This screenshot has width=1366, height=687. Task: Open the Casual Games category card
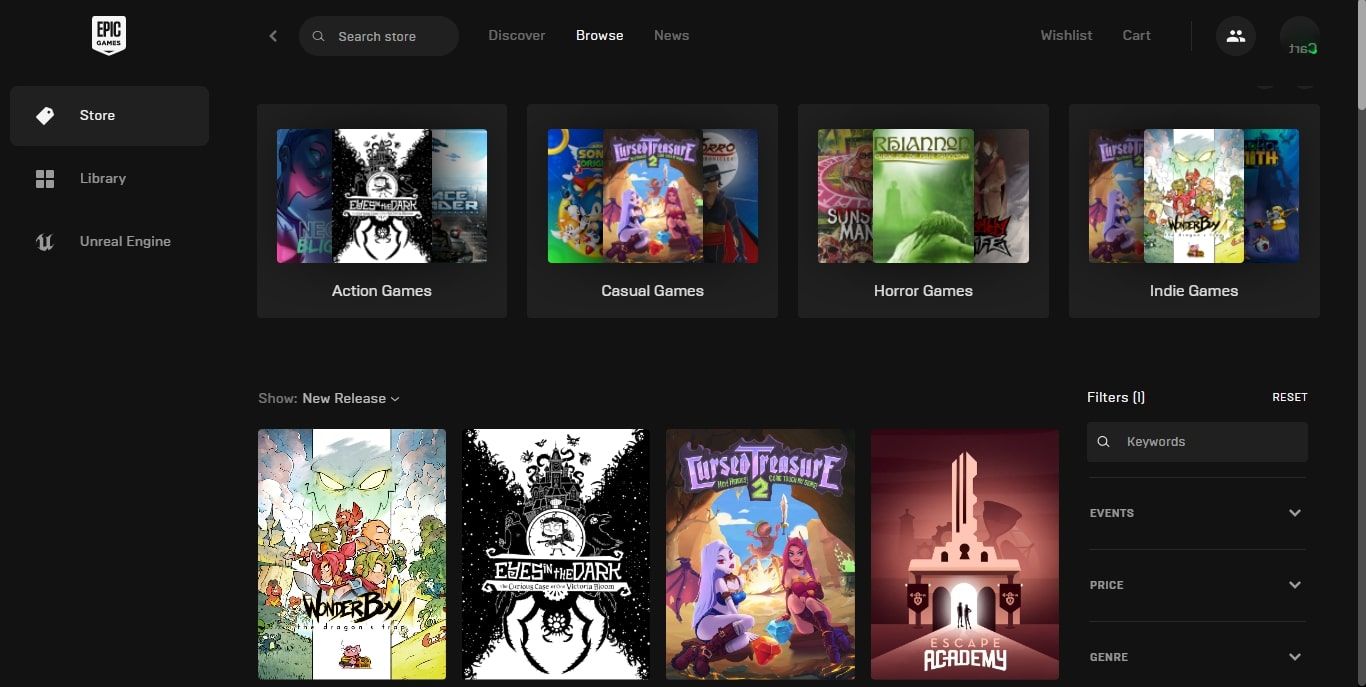pos(652,211)
